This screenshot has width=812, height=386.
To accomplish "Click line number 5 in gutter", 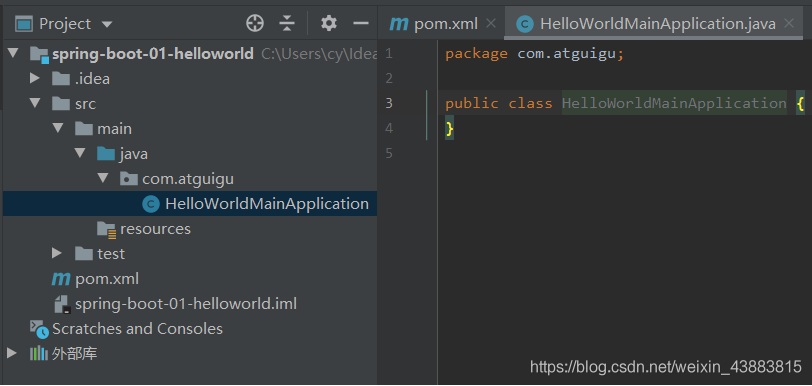I will tap(389, 153).
